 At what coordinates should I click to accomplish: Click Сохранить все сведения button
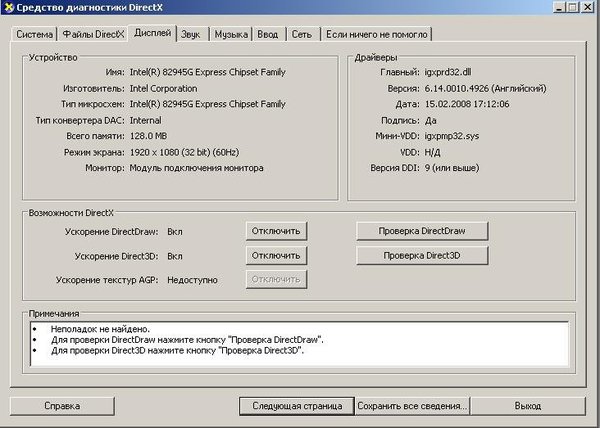tap(412, 406)
